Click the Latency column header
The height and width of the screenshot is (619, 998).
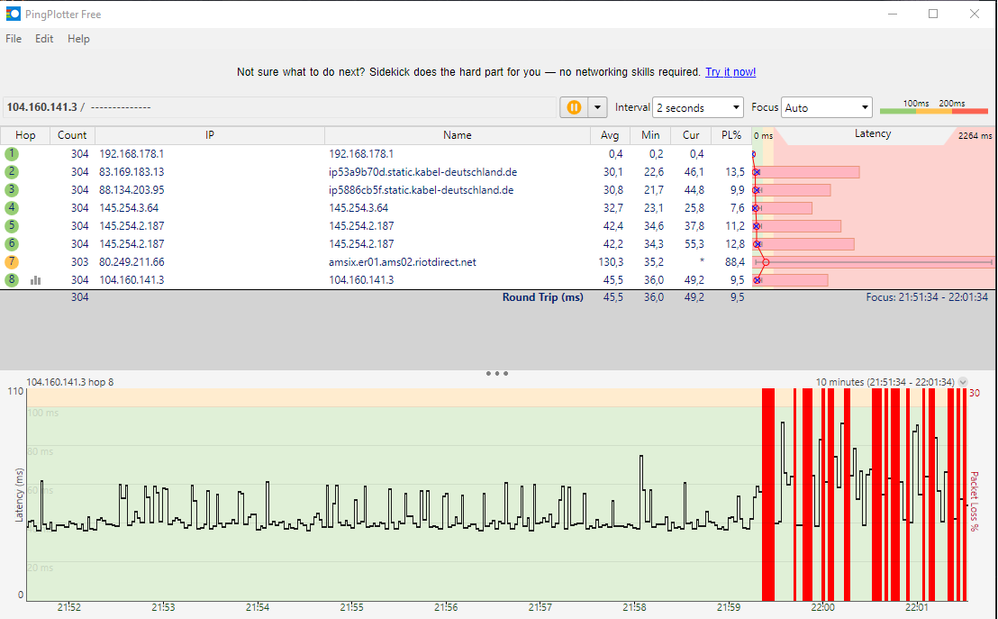(x=873, y=134)
